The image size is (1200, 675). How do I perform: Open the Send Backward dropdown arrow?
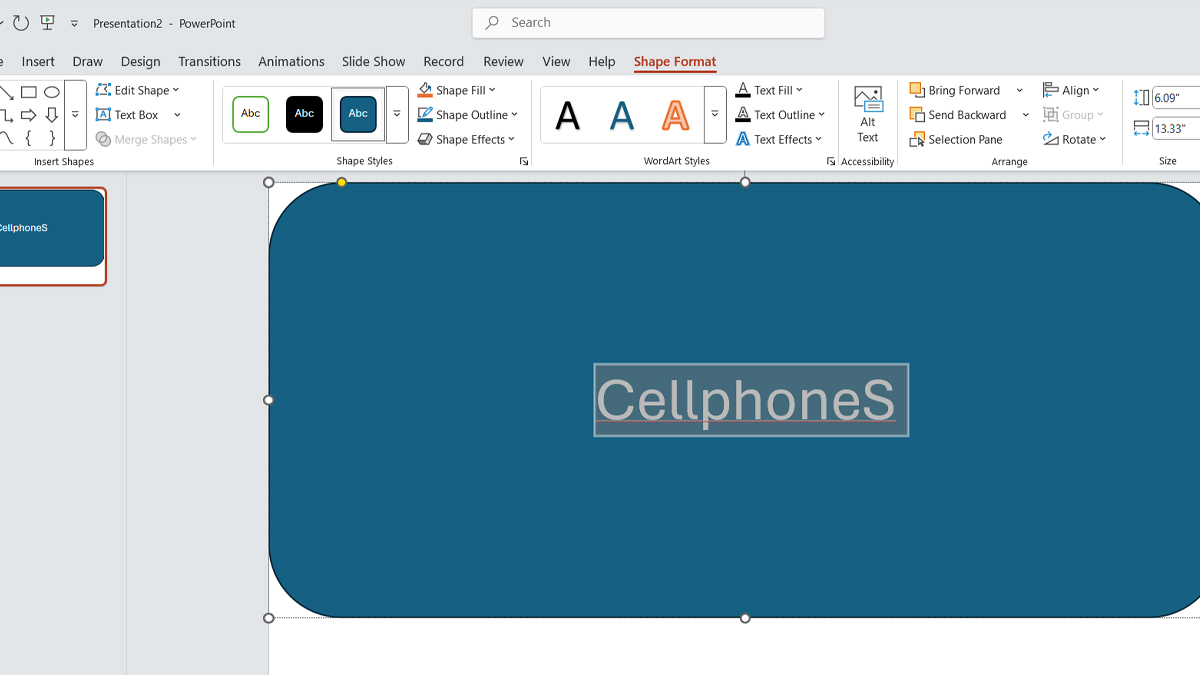click(x=1026, y=115)
